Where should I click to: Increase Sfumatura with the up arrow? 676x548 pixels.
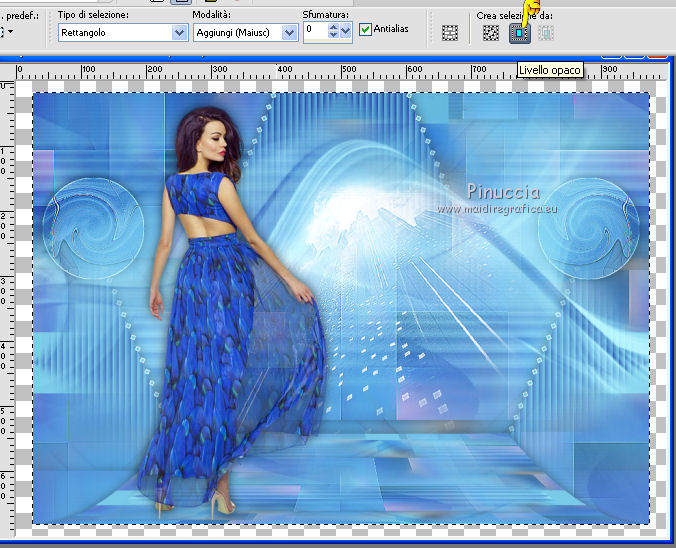click(334, 27)
